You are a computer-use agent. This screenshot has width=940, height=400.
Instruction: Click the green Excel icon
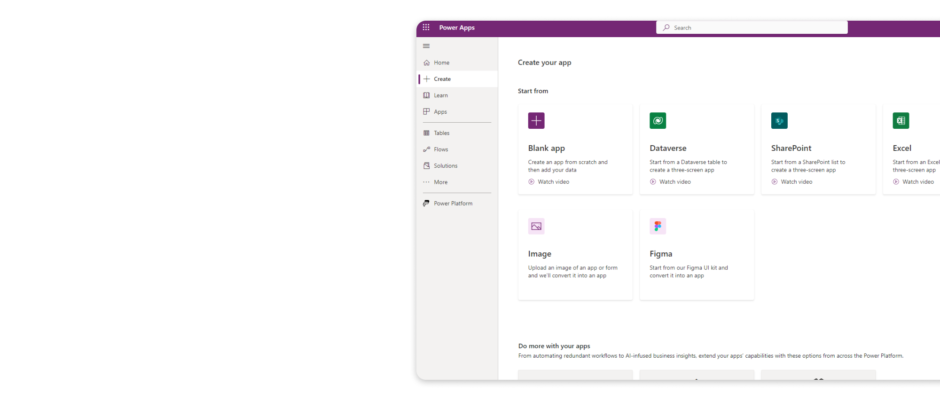(x=900, y=121)
